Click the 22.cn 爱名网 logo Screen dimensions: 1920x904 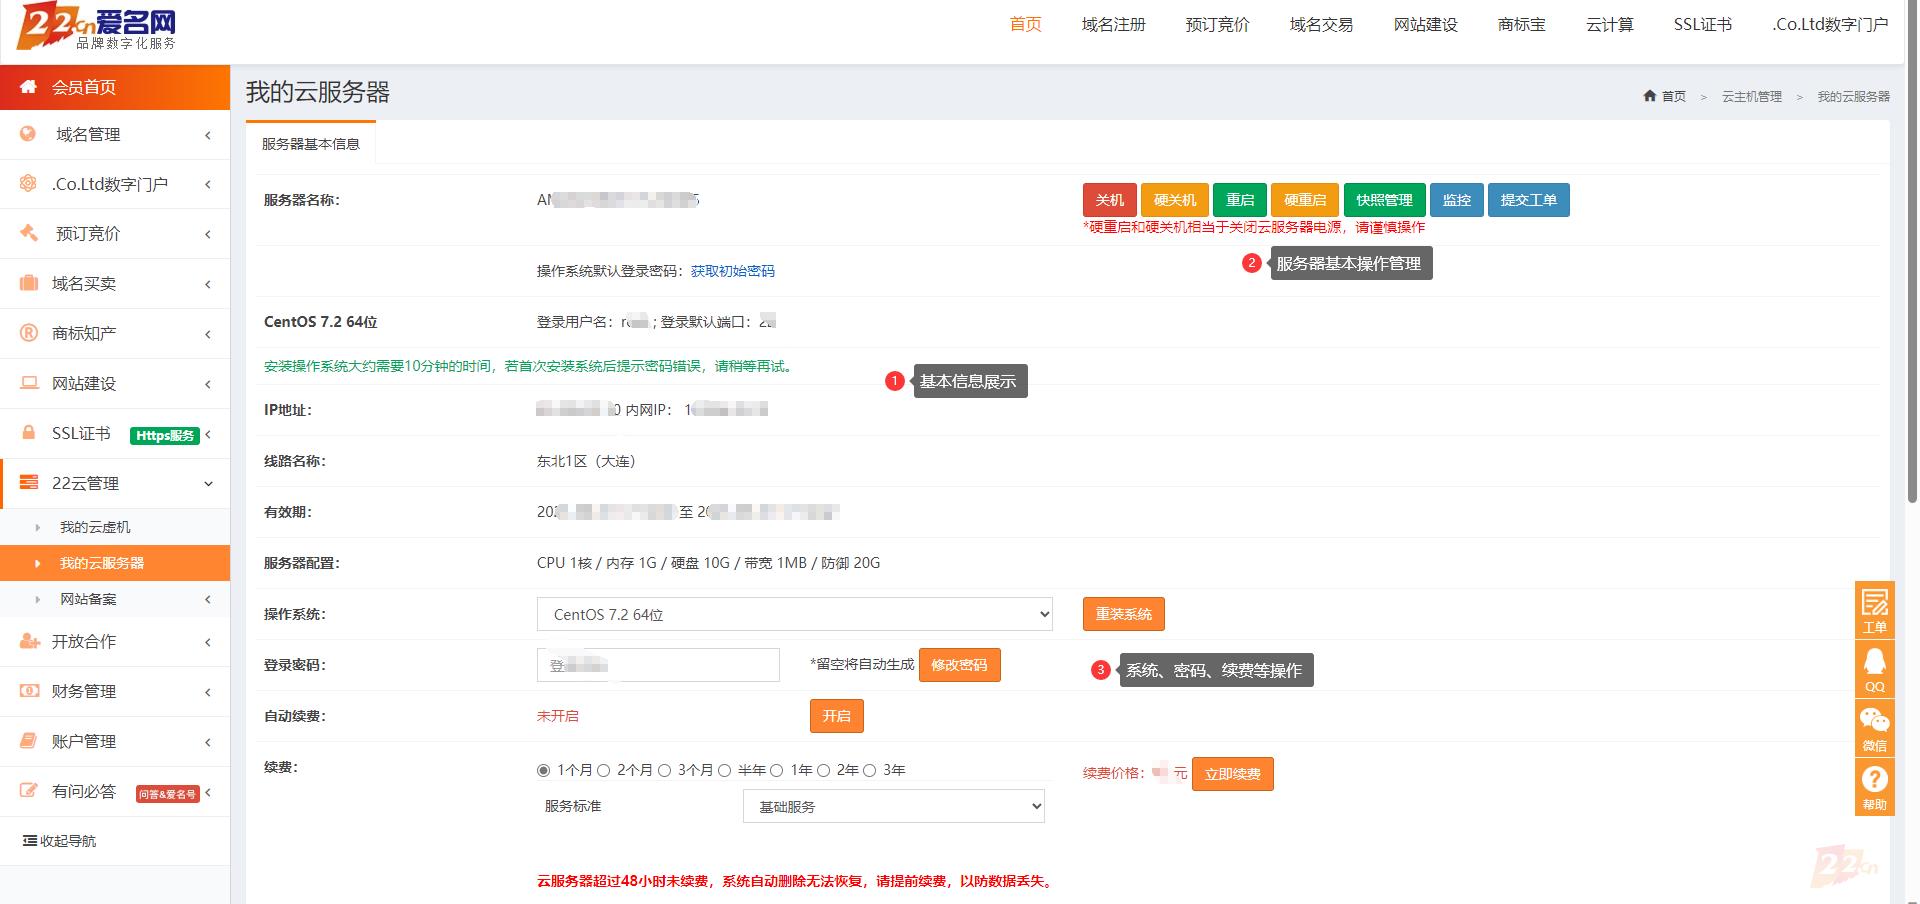[x=97, y=27]
